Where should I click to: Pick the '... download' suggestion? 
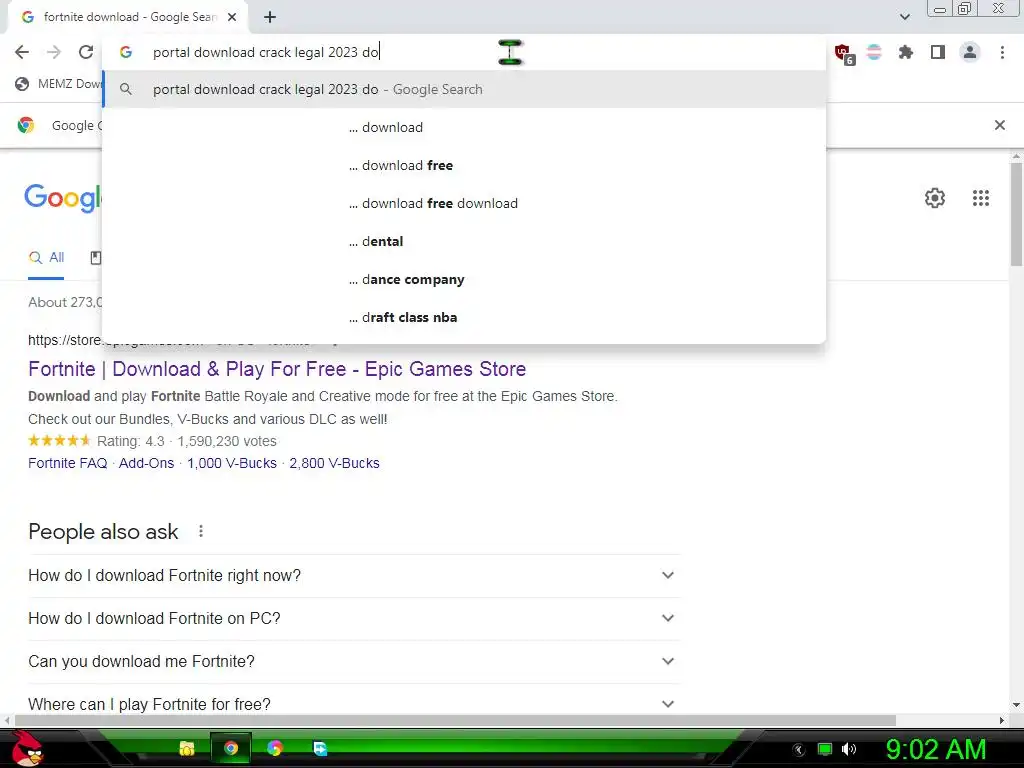[x=464, y=127]
